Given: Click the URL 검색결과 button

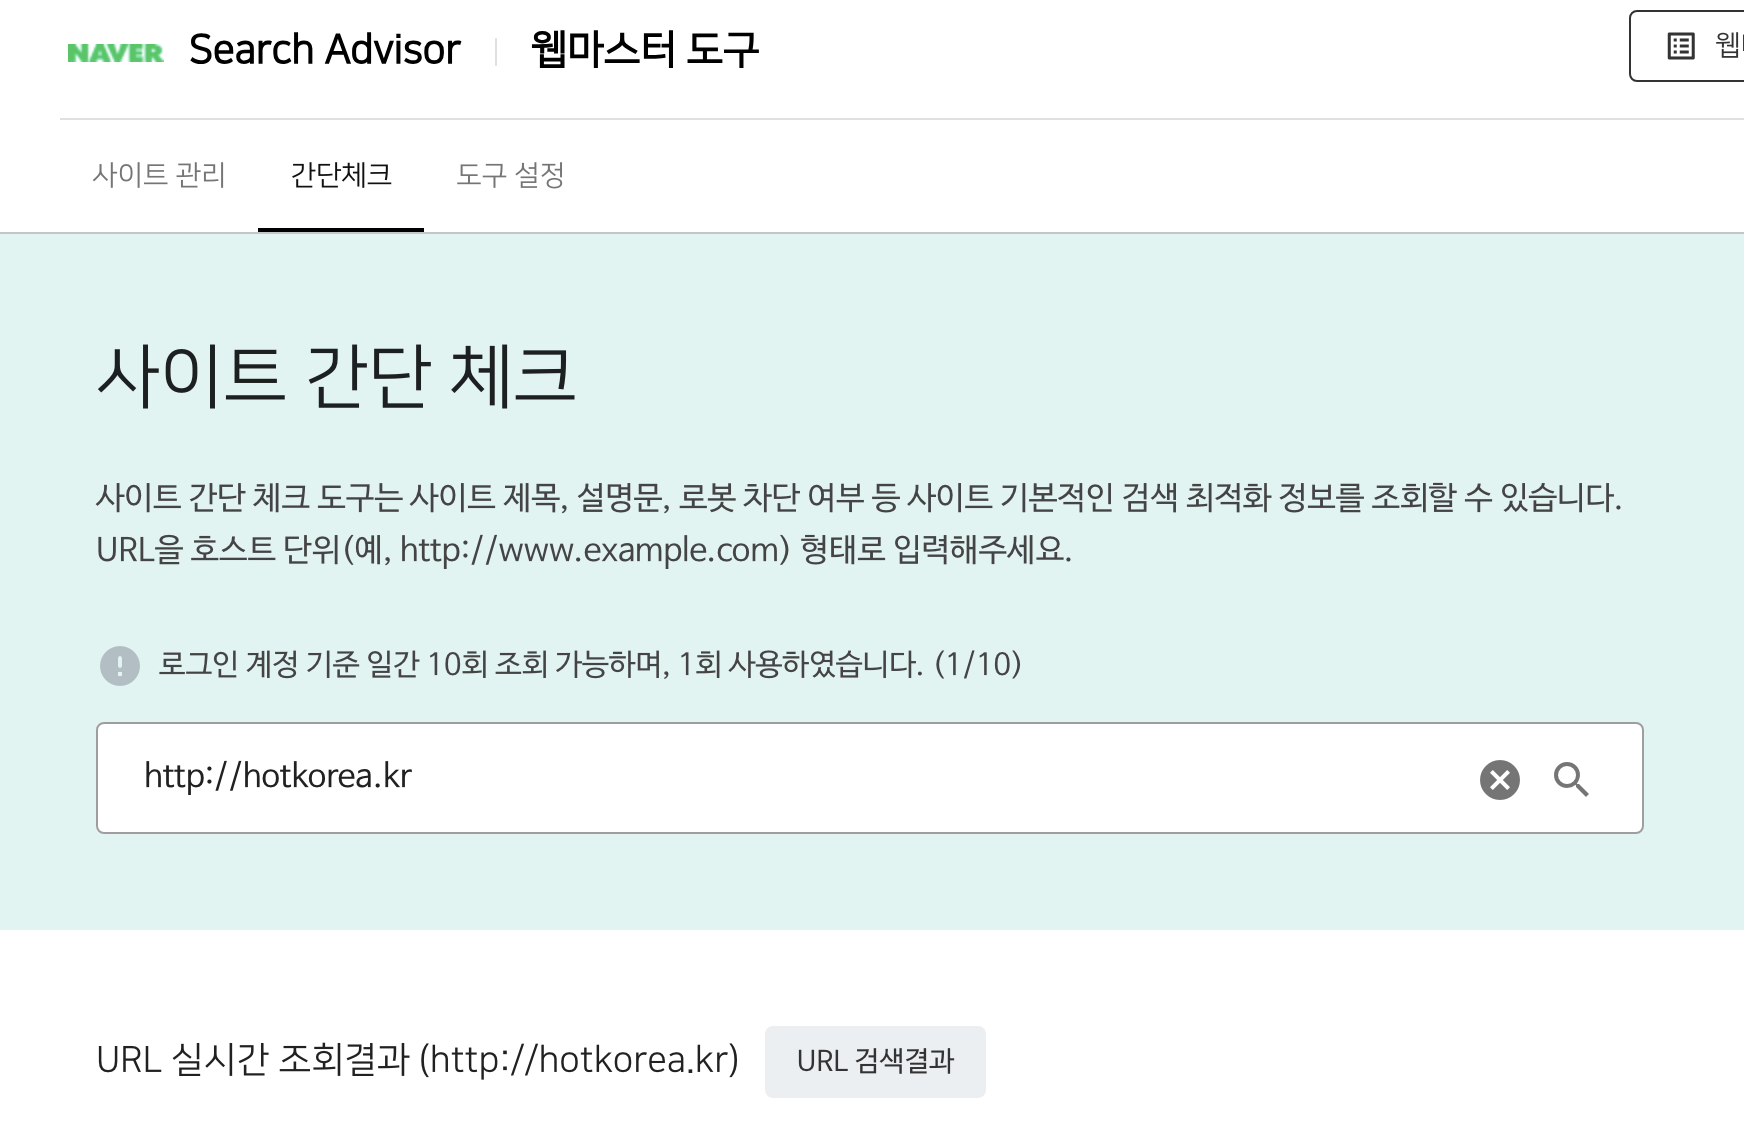Looking at the screenshot, I should pyautogui.click(x=875, y=1061).
